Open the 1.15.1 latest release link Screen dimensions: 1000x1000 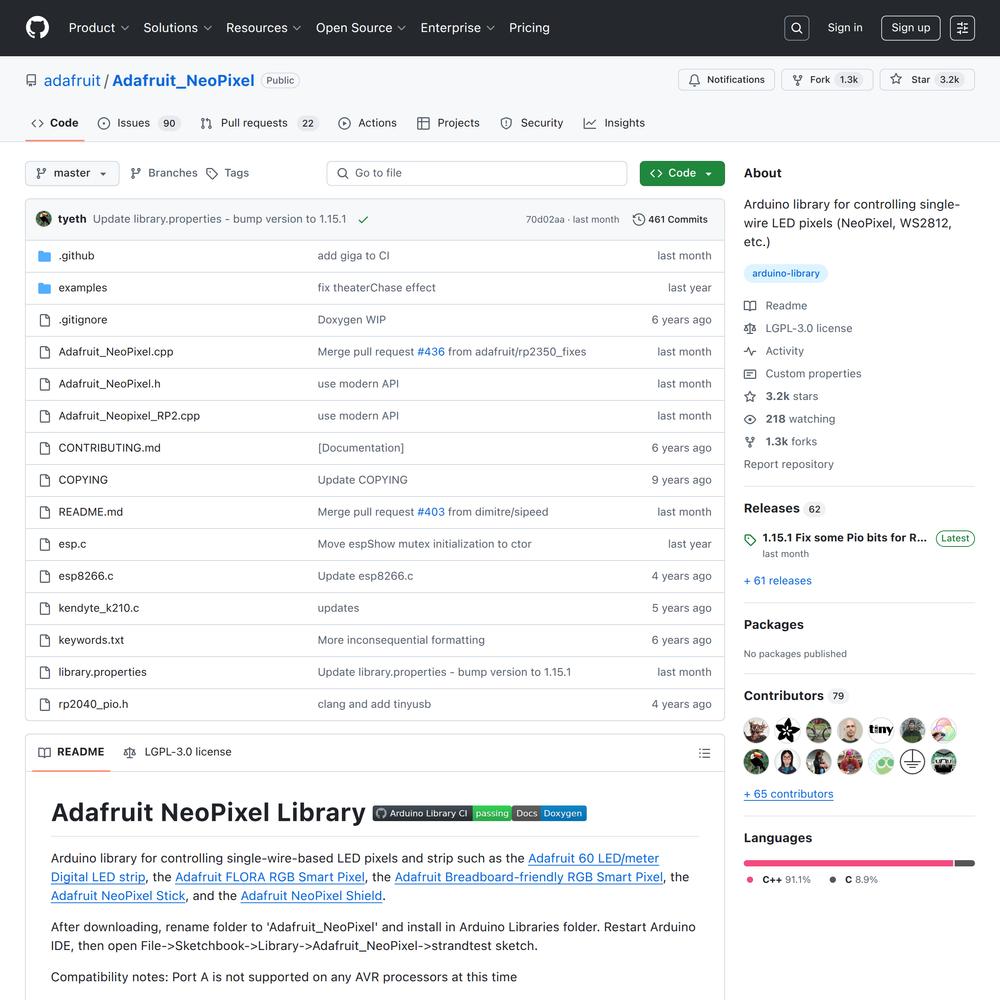coord(844,538)
